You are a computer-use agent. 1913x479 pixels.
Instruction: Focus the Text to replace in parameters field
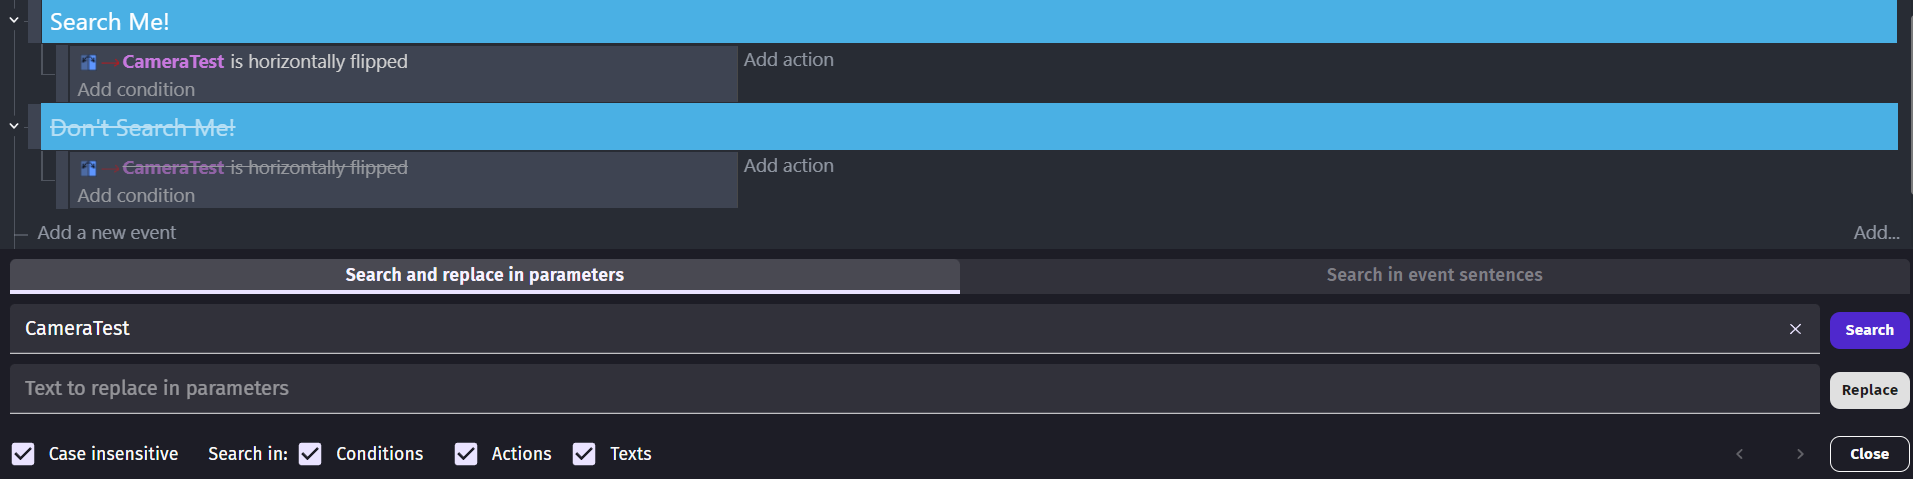914,388
